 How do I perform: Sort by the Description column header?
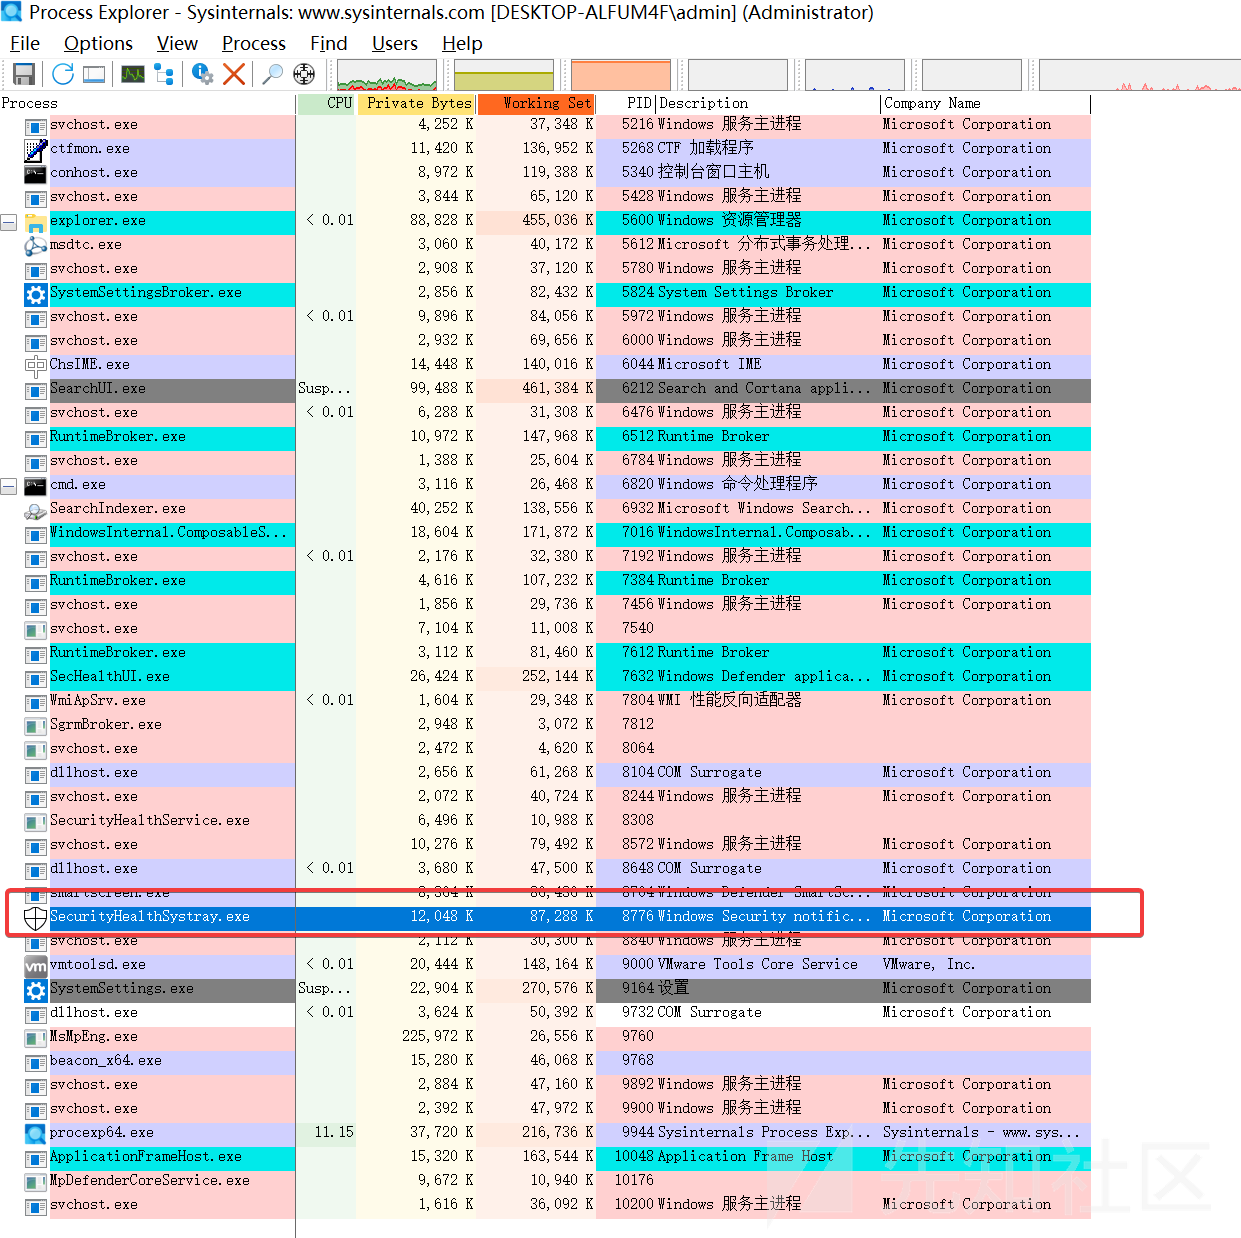[x=768, y=103]
